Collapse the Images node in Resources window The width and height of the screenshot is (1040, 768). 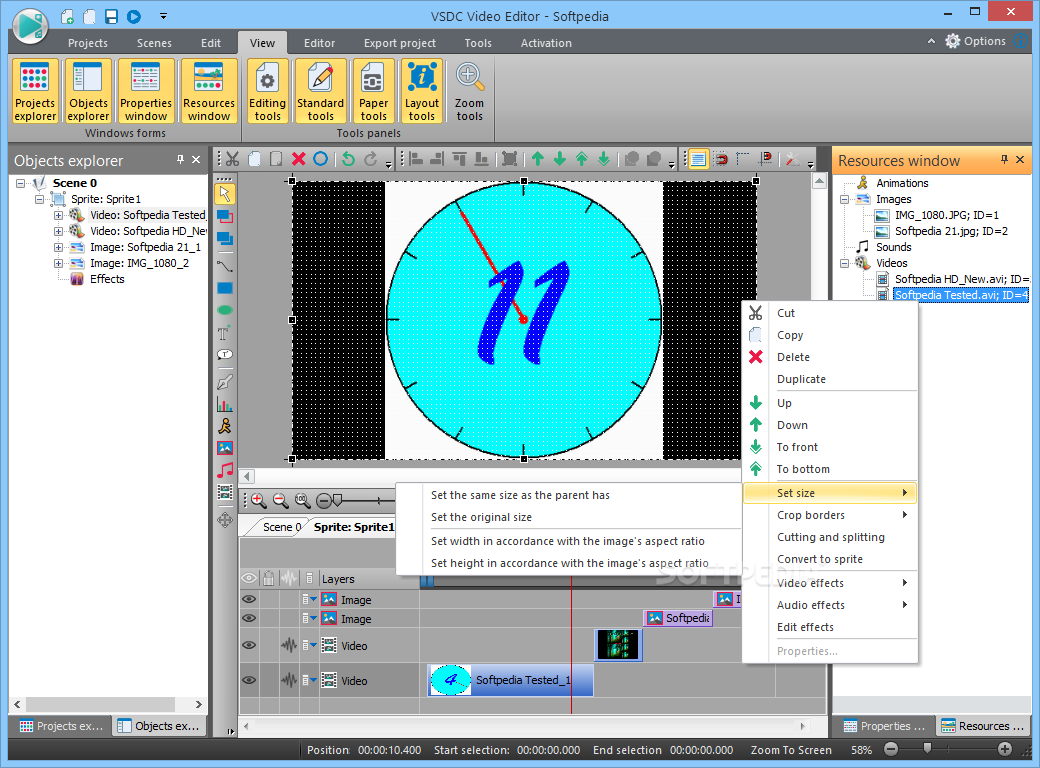[844, 199]
